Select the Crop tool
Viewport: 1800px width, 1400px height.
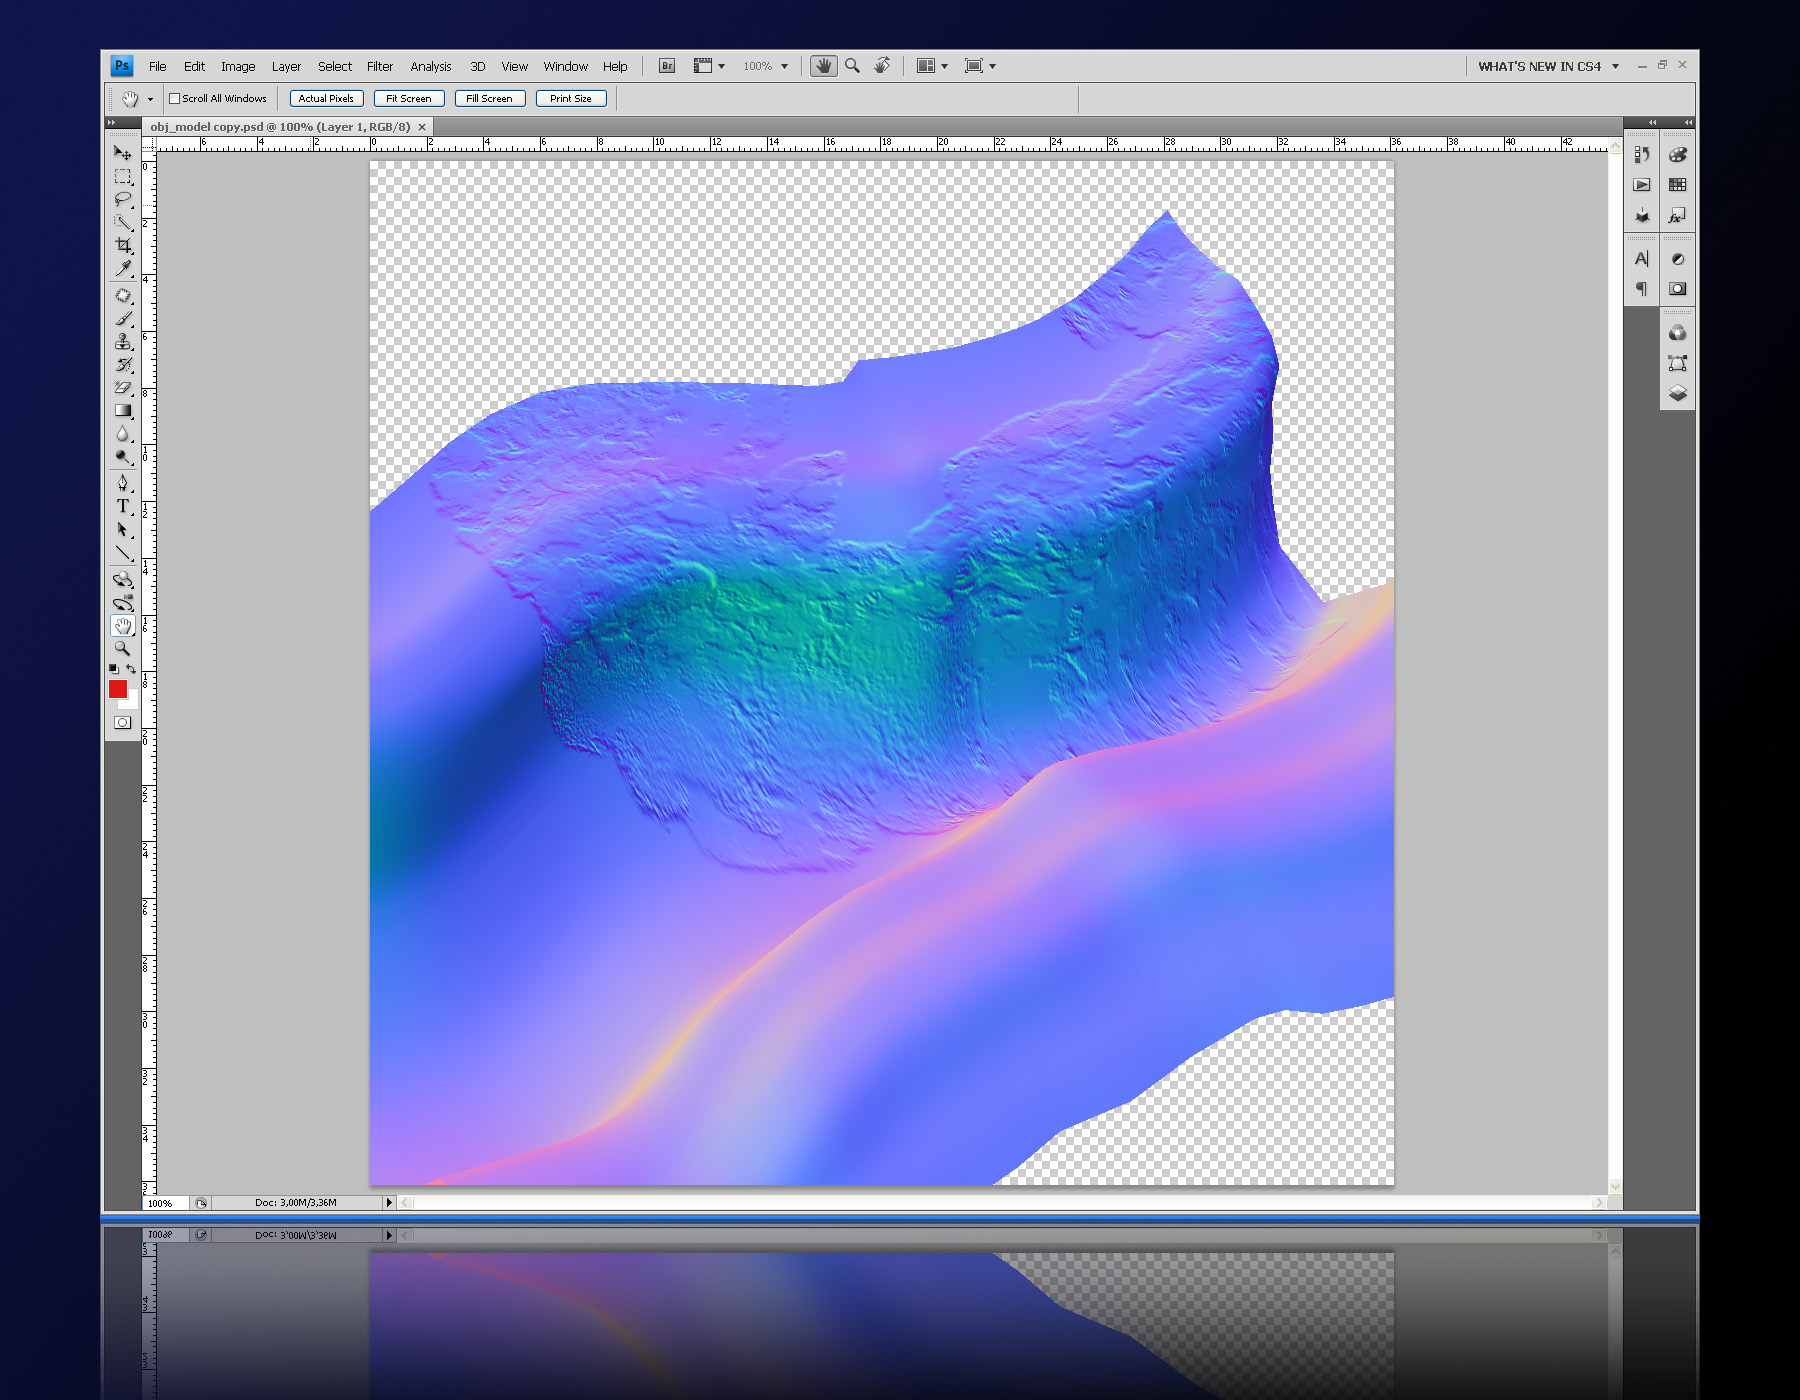pyautogui.click(x=122, y=245)
